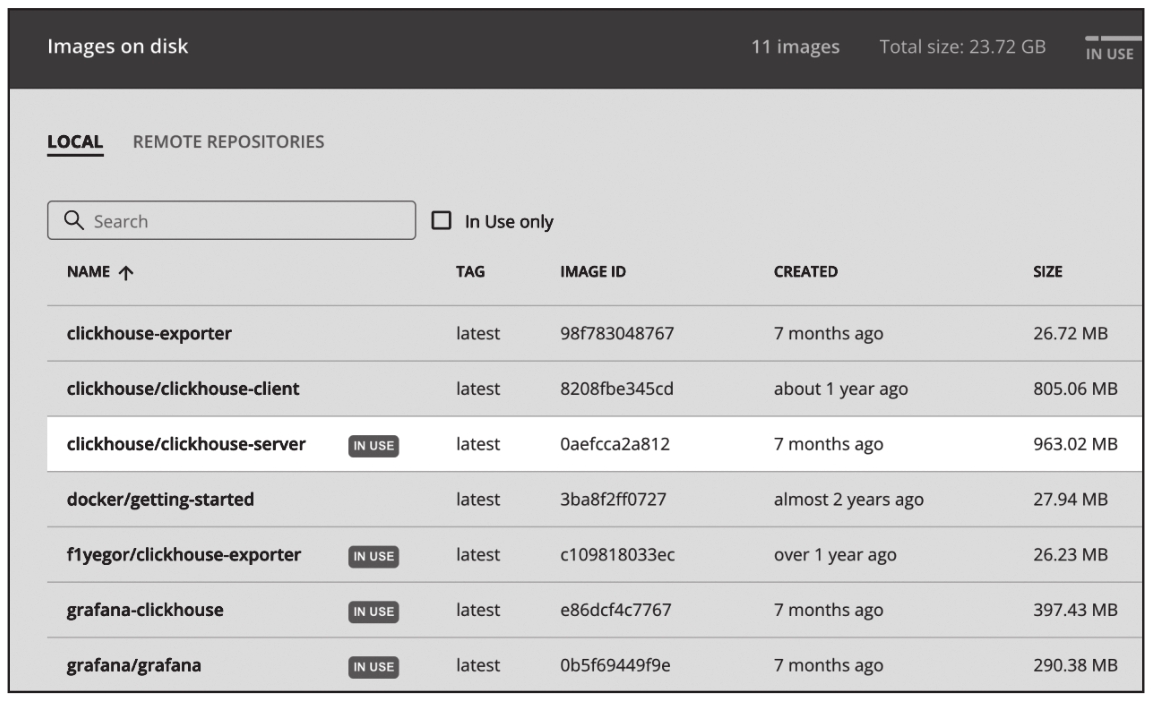Click the 805.06 MB size value
Screen dimensions: 1153x701
coord(1075,388)
